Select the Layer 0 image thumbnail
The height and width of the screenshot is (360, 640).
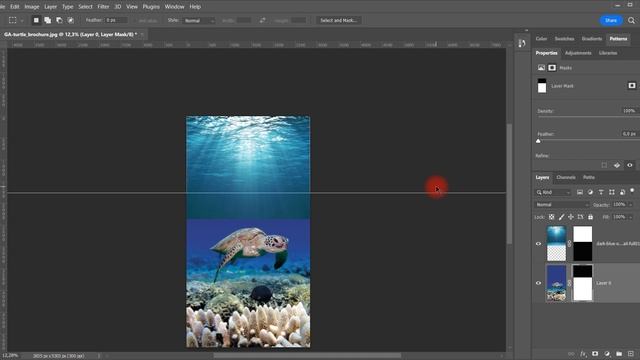pos(556,282)
